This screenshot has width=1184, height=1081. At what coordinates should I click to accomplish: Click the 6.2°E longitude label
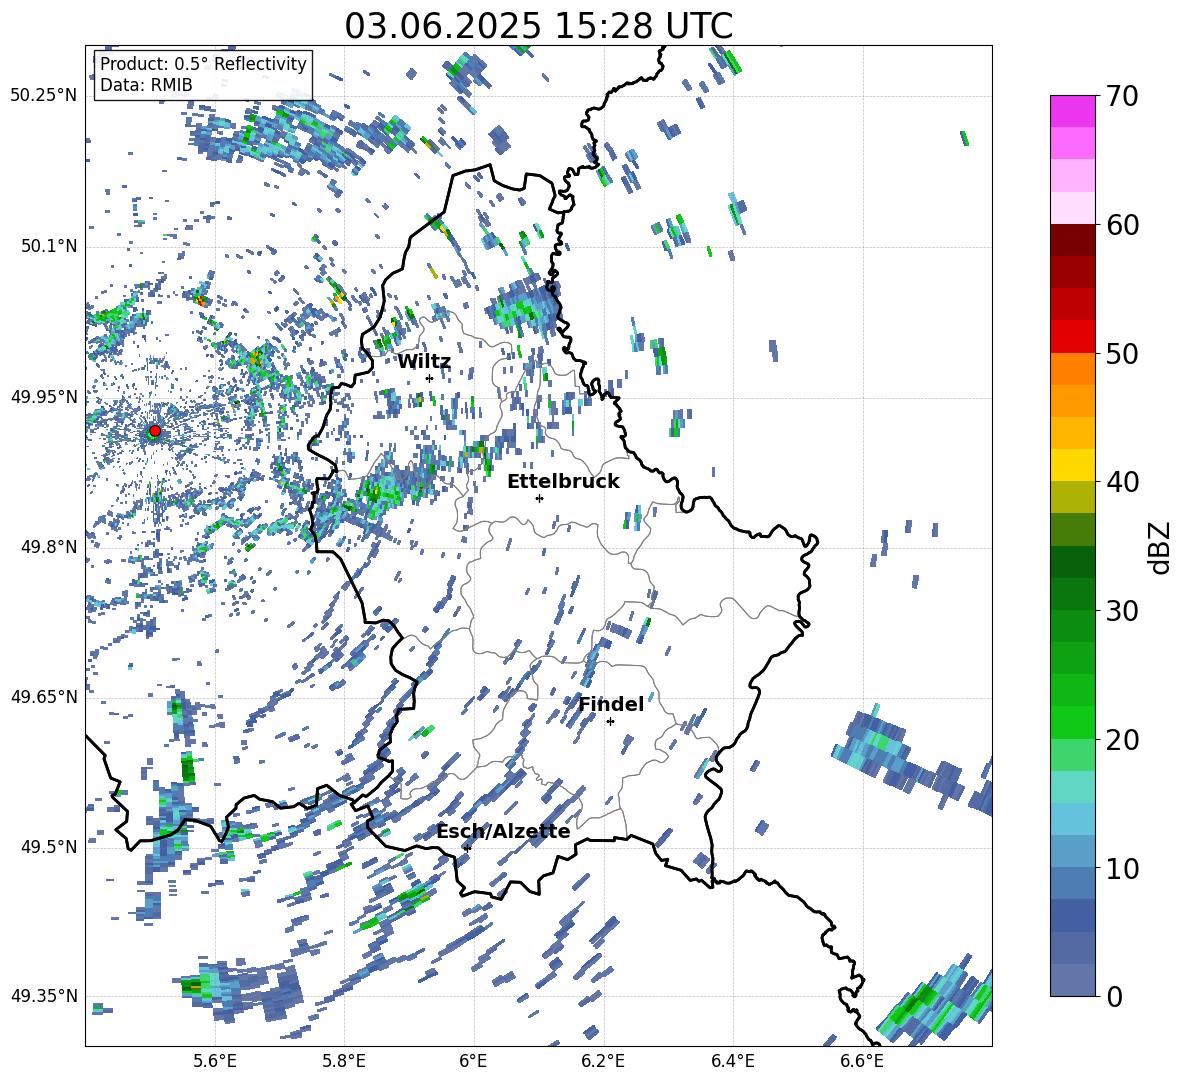click(603, 1061)
